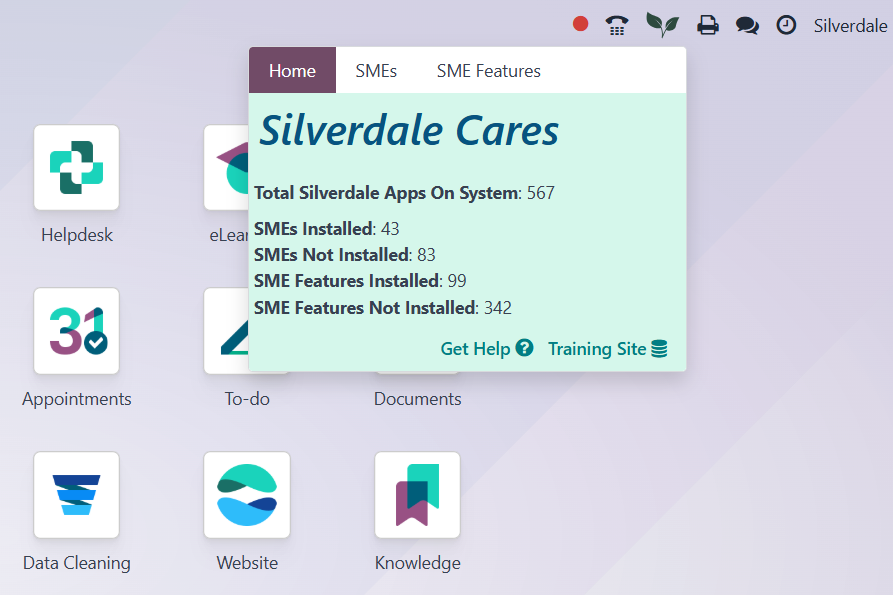Open the print option in the top bar
The height and width of the screenshot is (595, 893).
(x=708, y=25)
